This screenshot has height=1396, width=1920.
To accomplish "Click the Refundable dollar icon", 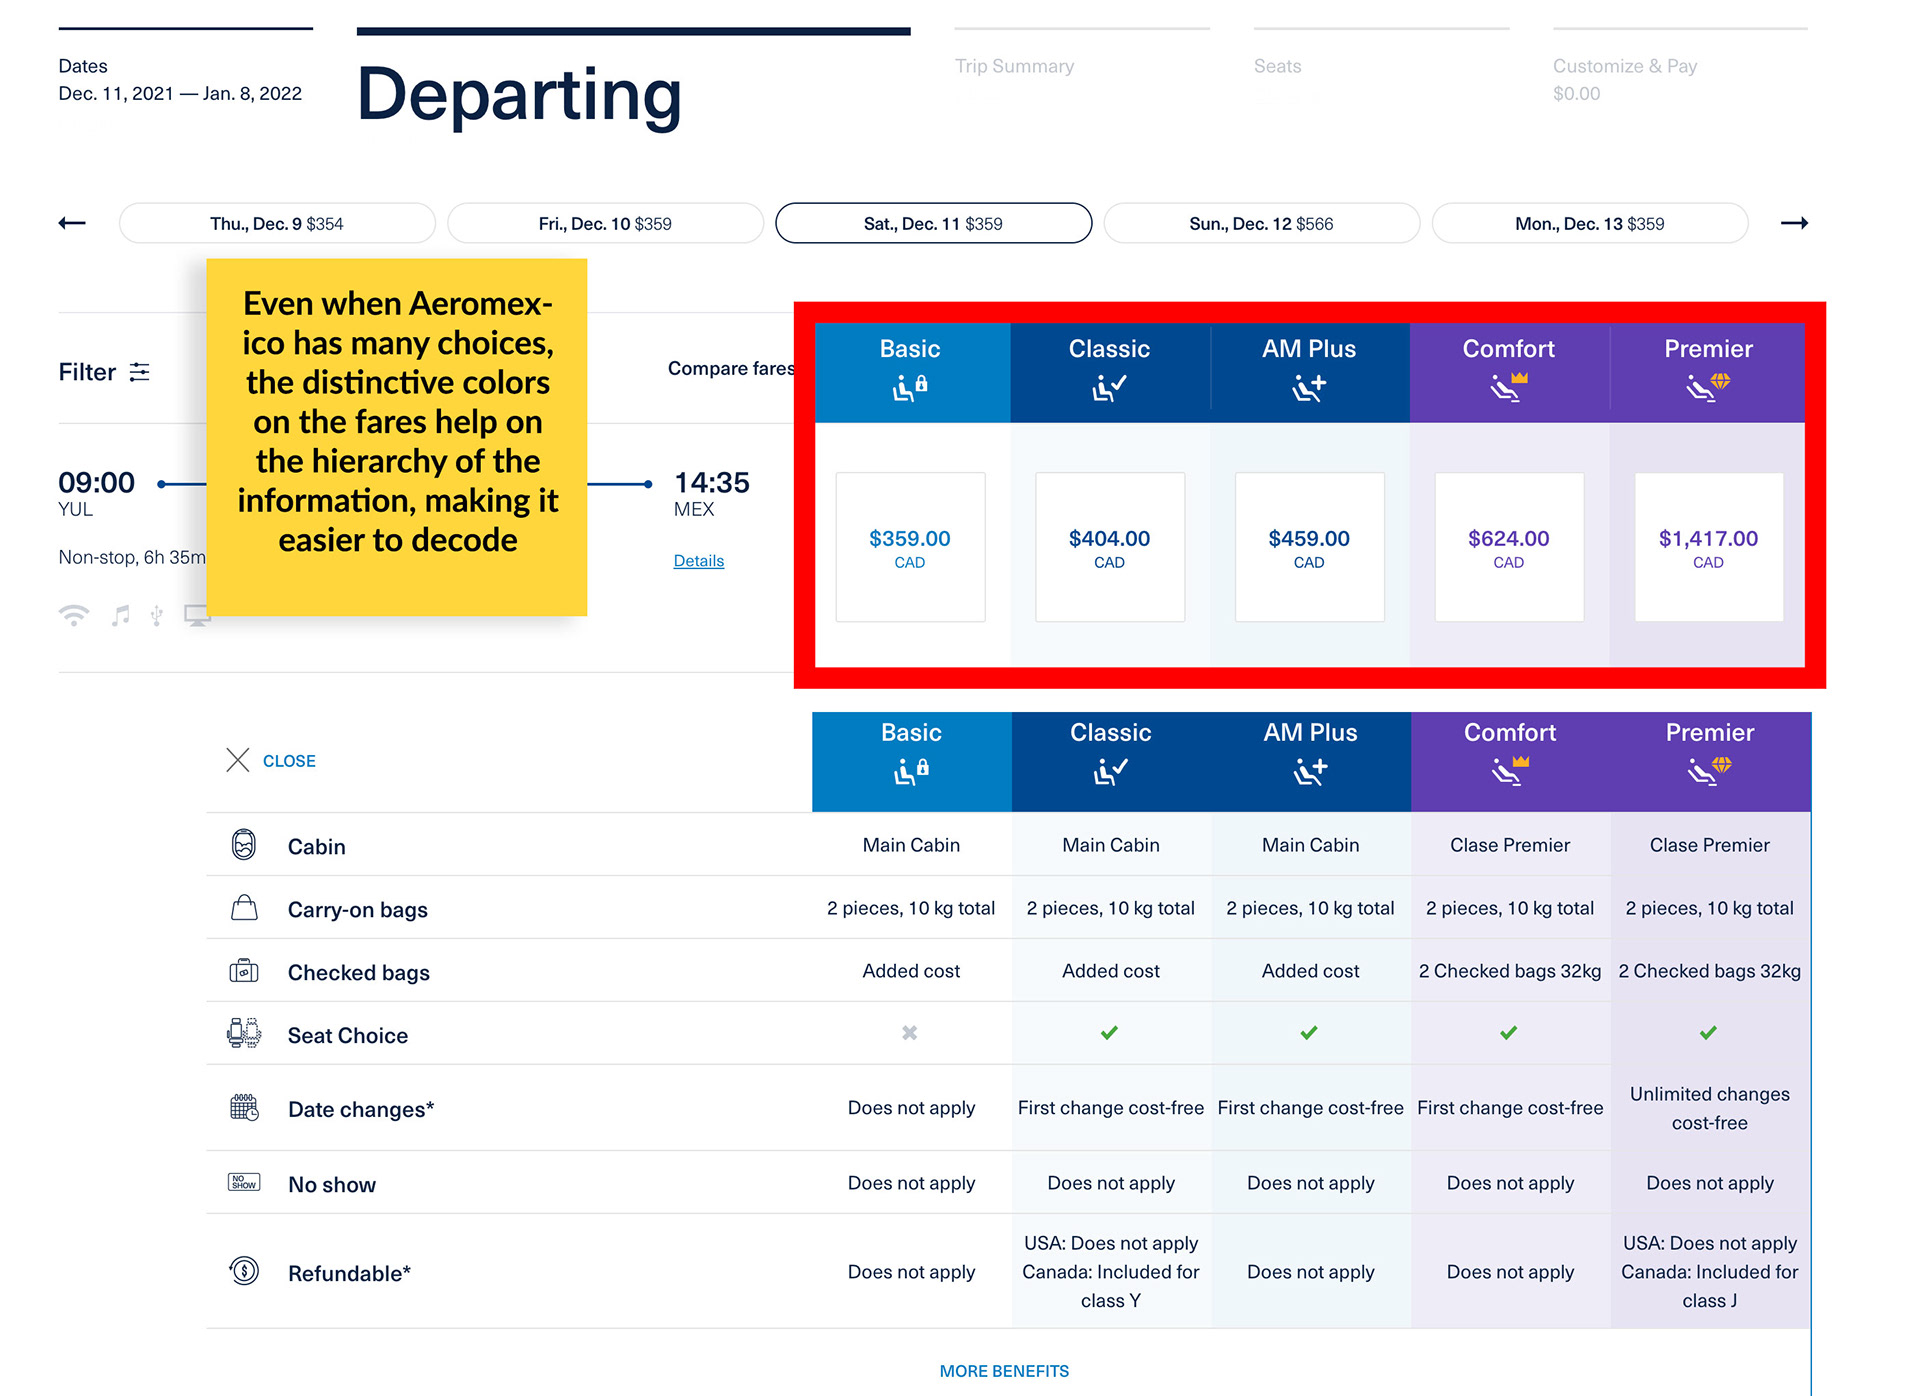I will click(244, 1271).
